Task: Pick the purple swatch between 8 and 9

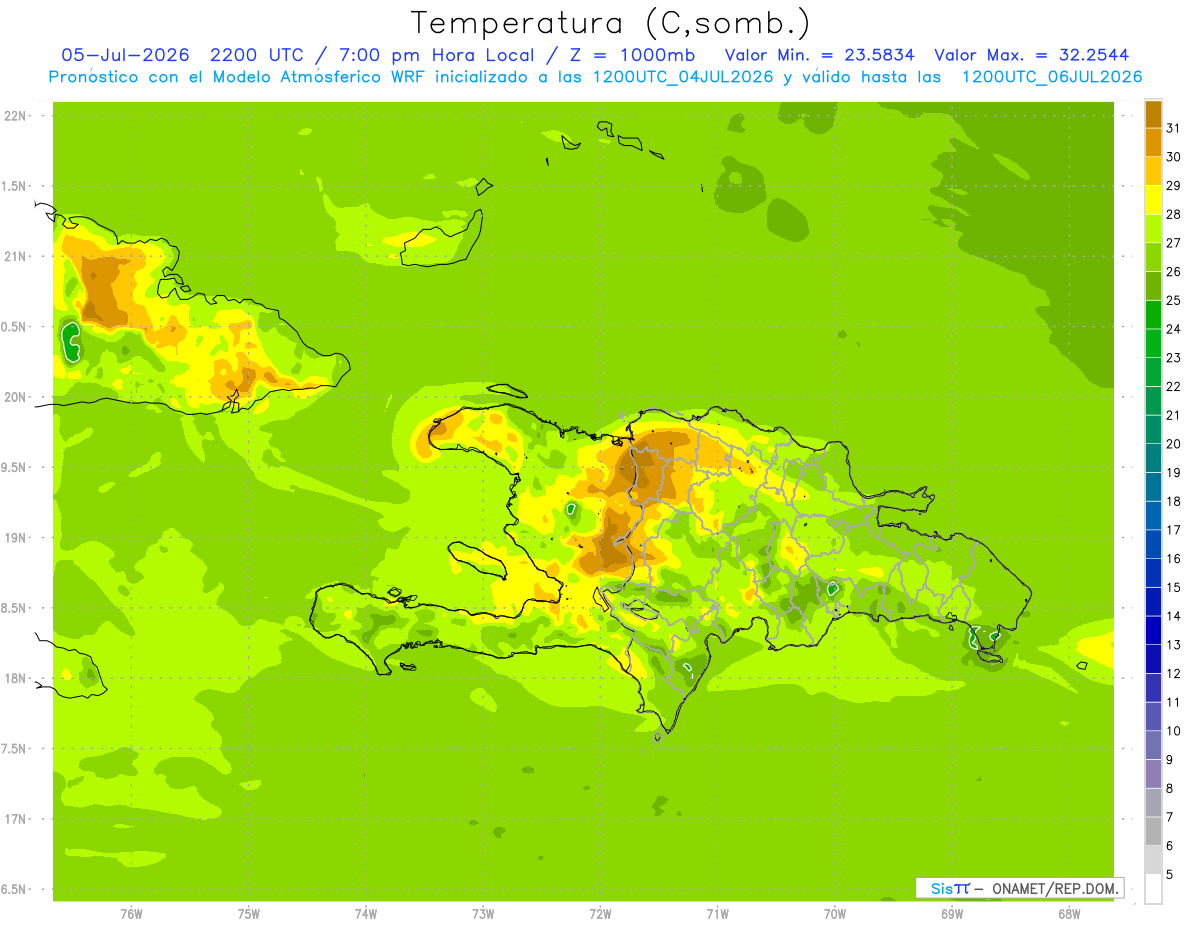Action: point(1153,773)
